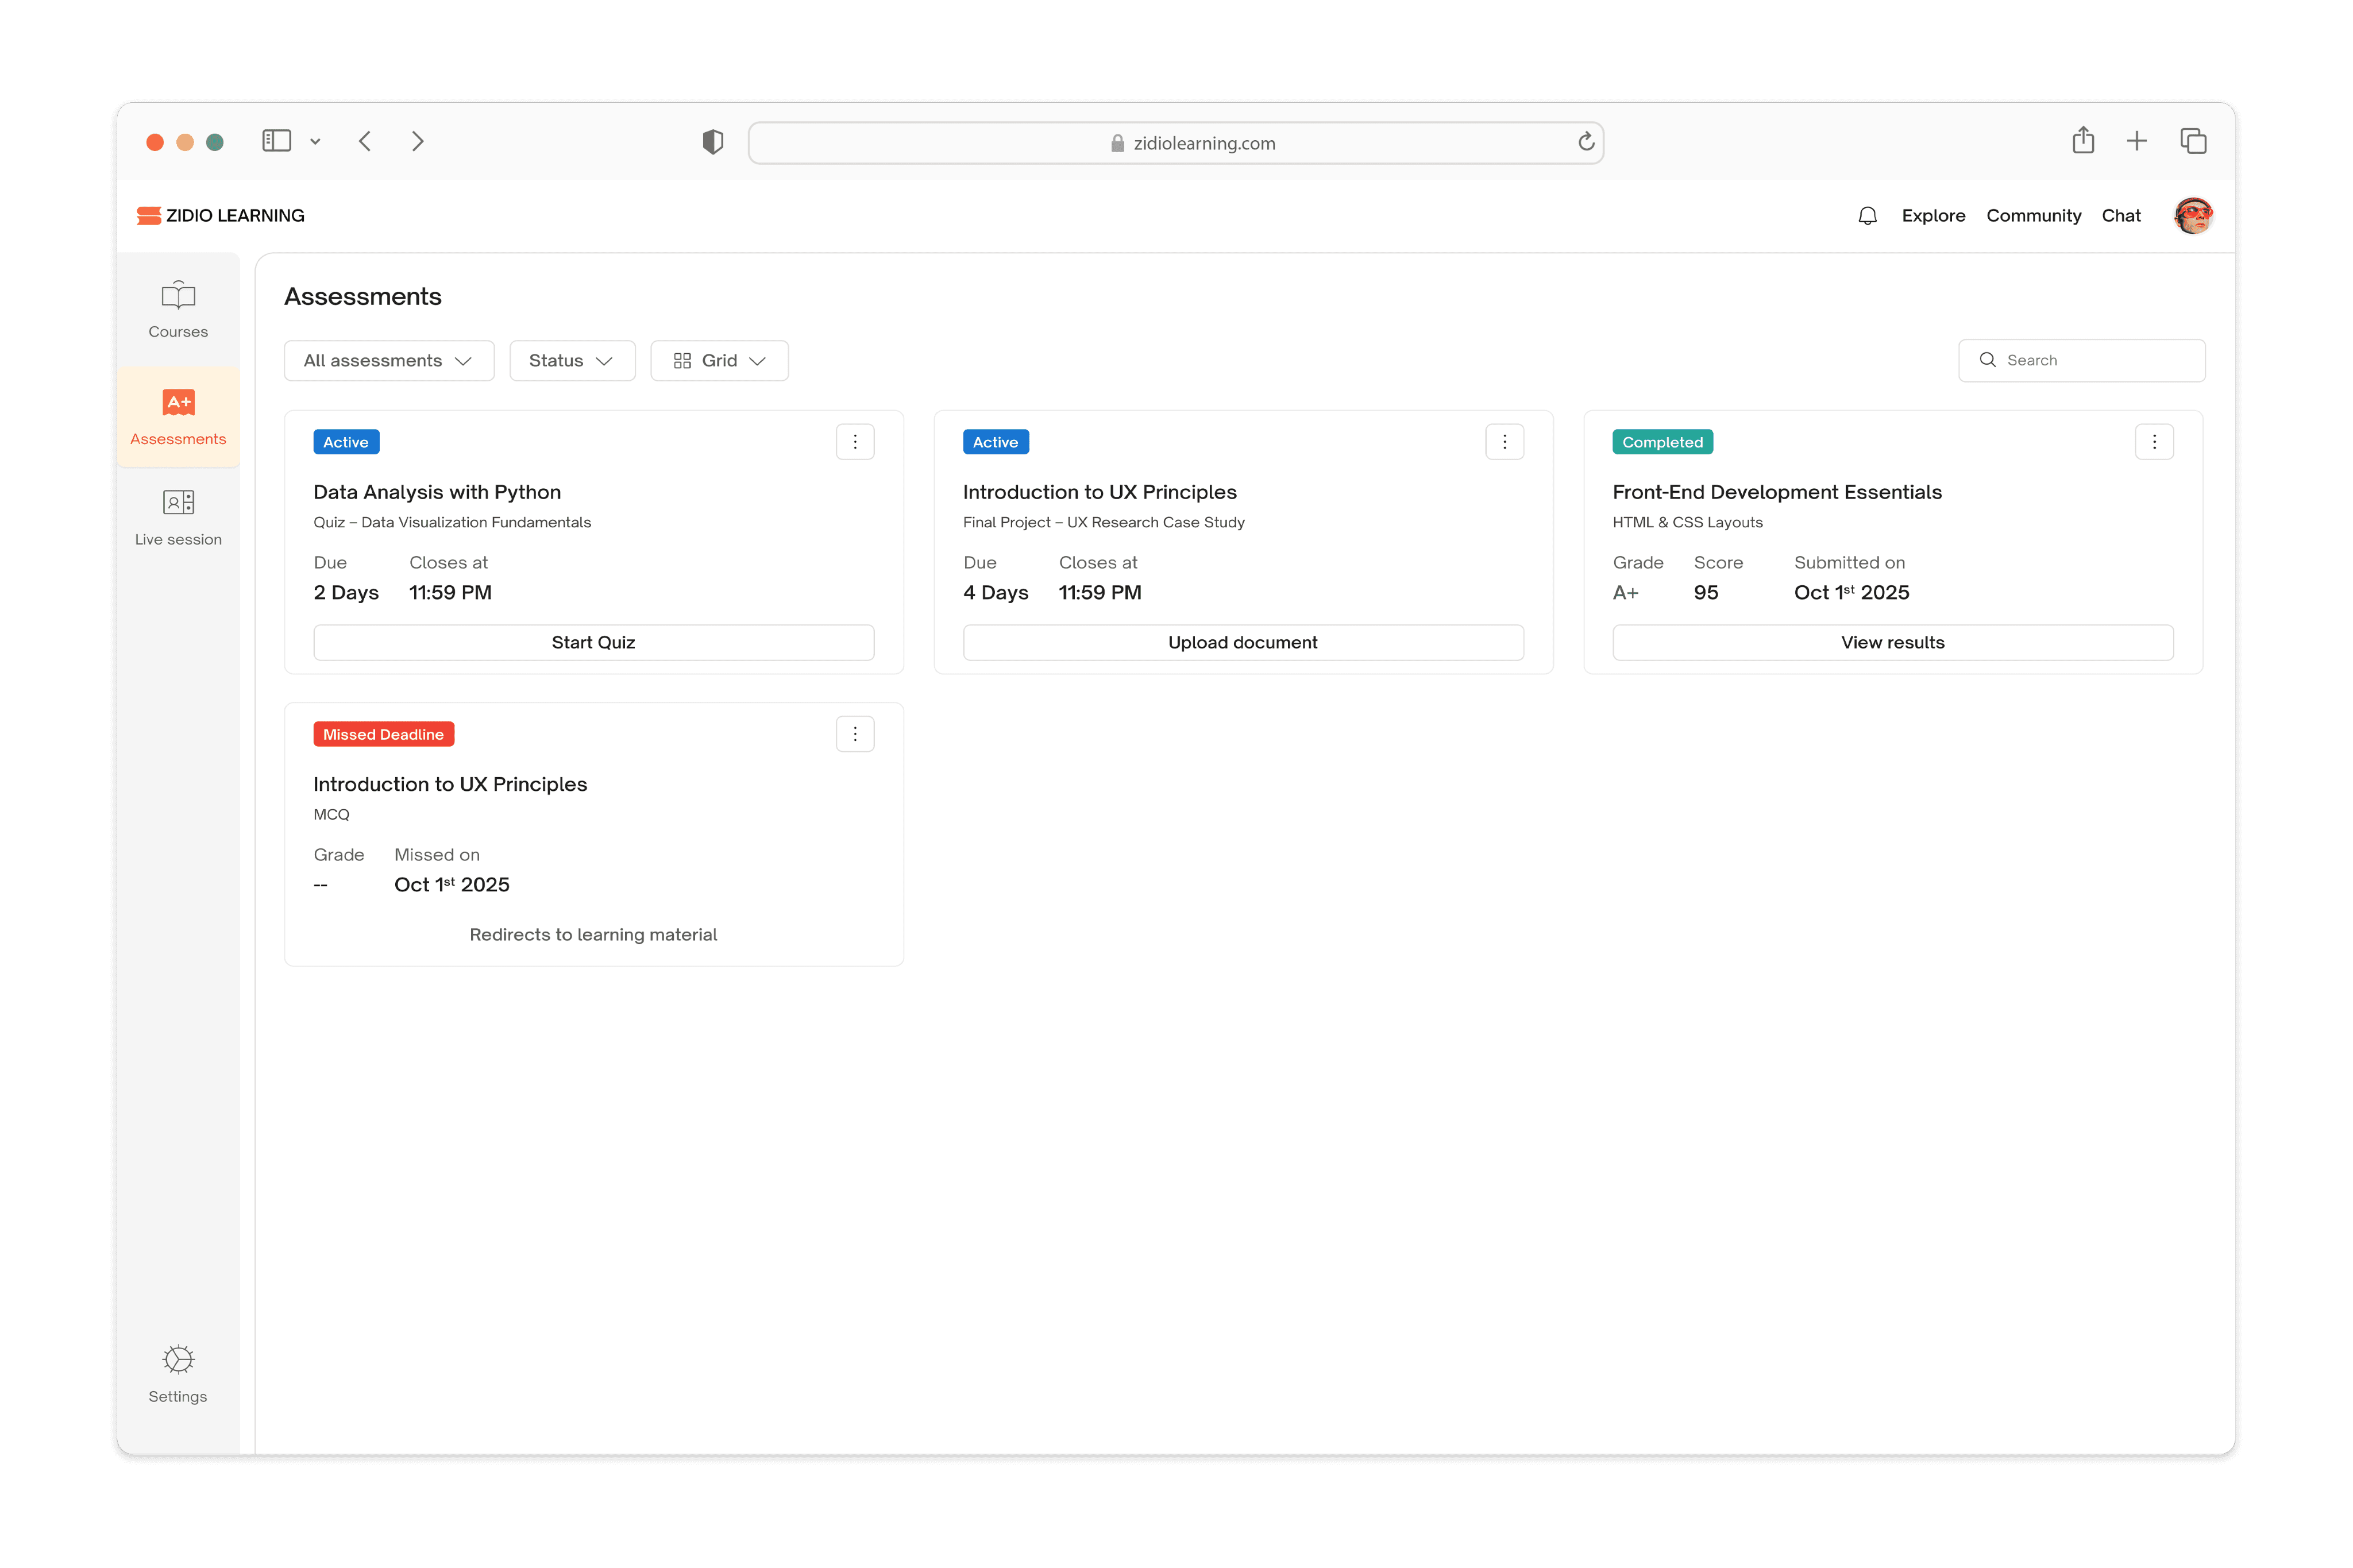Open three-dot menu on Missed Deadline card
The width and height of the screenshot is (2353, 1568).
coord(854,734)
